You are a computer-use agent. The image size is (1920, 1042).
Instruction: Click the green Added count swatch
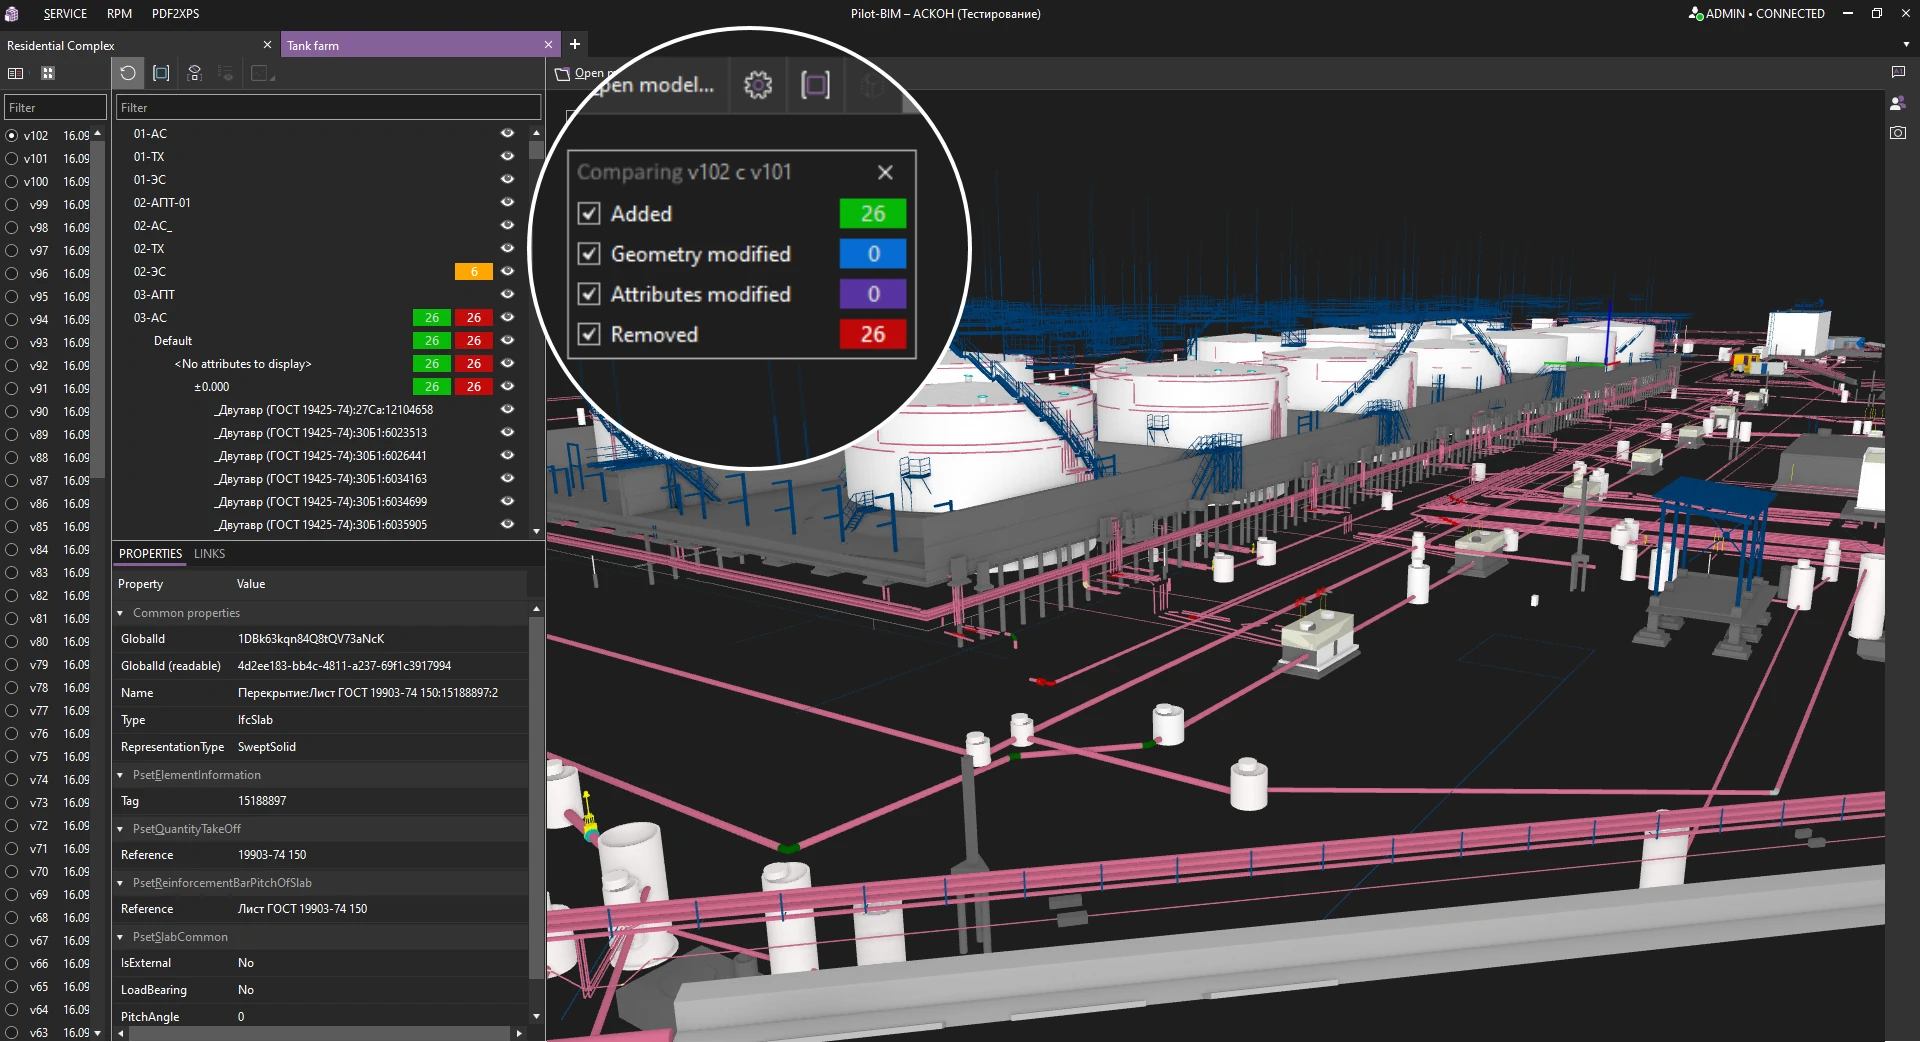tap(872, 214)
